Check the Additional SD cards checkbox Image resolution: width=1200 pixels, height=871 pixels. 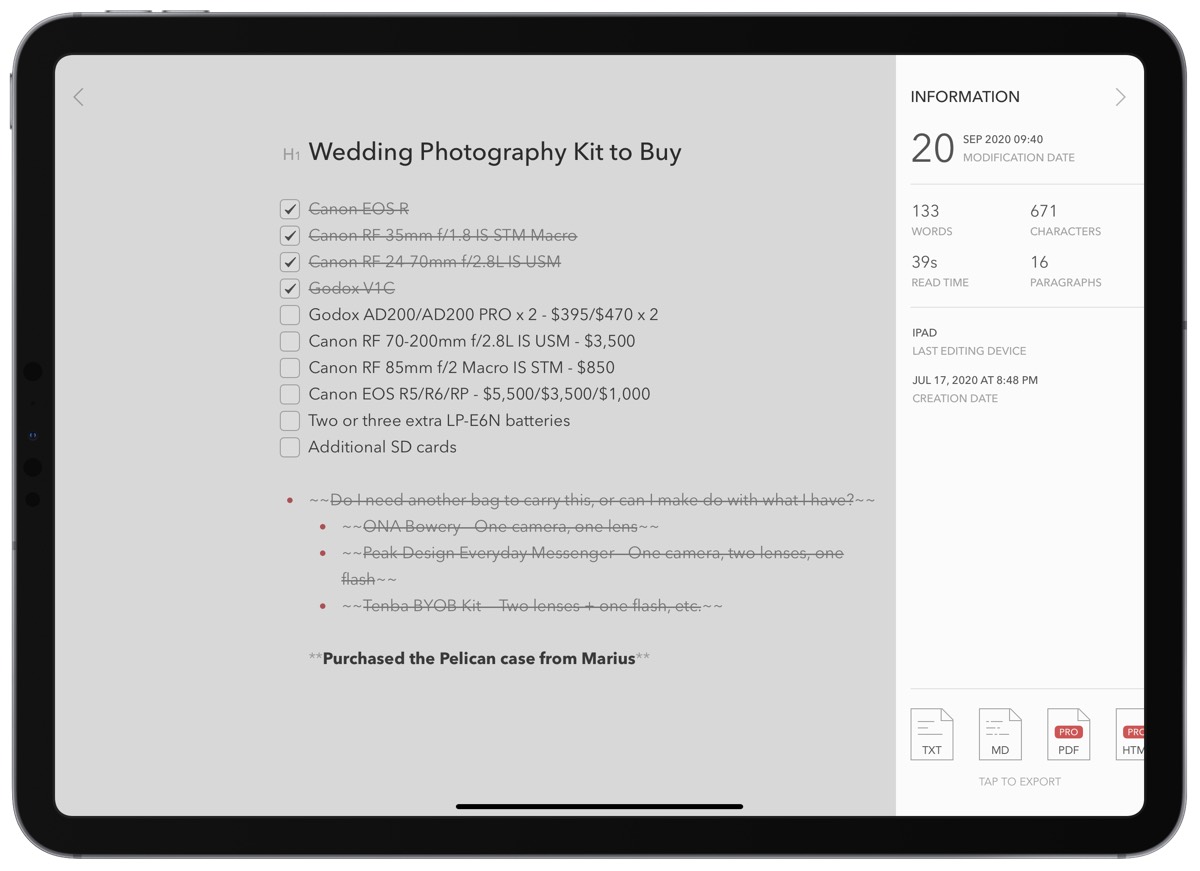click(290, 447)
